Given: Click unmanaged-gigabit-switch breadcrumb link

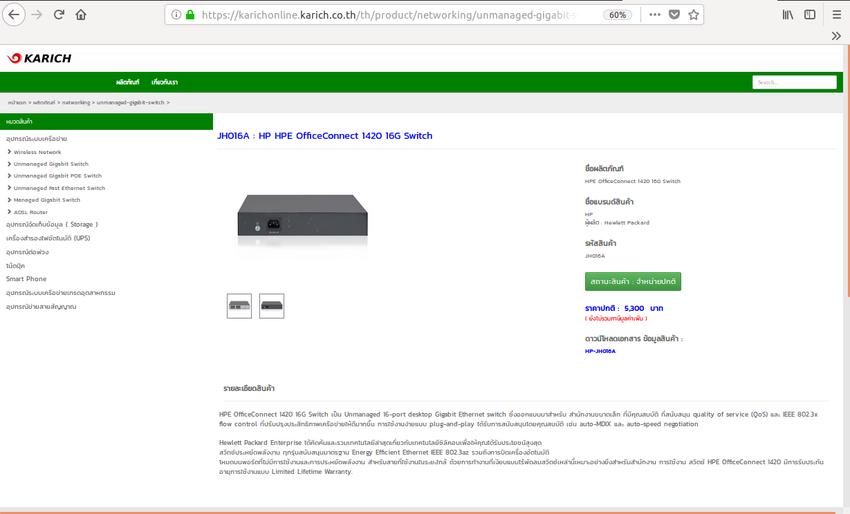Looking at the screenshot, I should [130, 102].
